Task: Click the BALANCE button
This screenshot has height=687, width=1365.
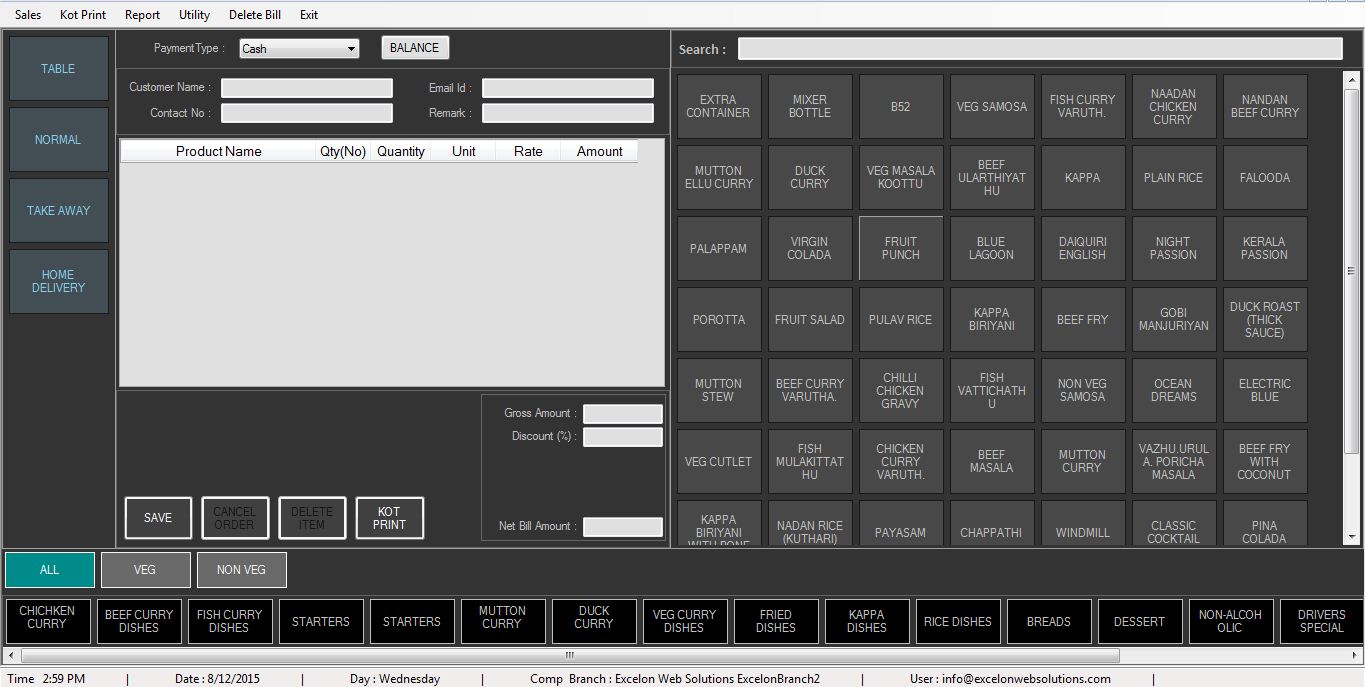Action: tap(414, 48)
